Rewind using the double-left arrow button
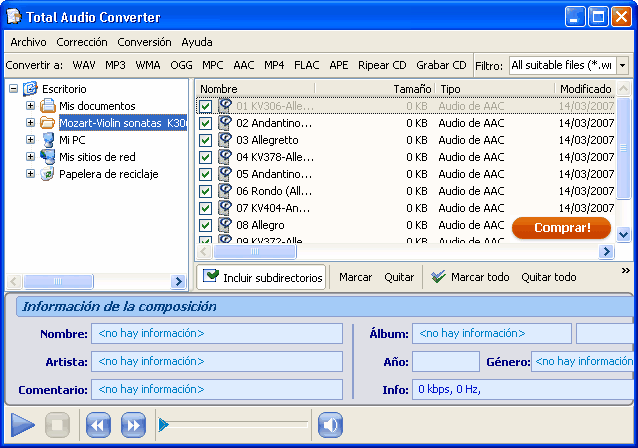638x448 pixels. 98,425
